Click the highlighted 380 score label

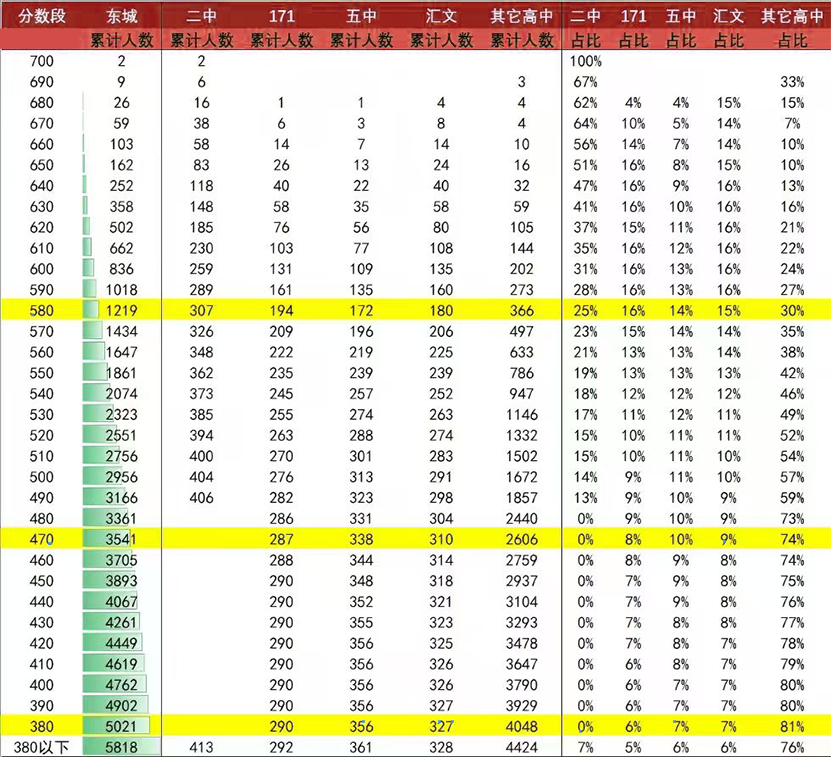[42, 727]
